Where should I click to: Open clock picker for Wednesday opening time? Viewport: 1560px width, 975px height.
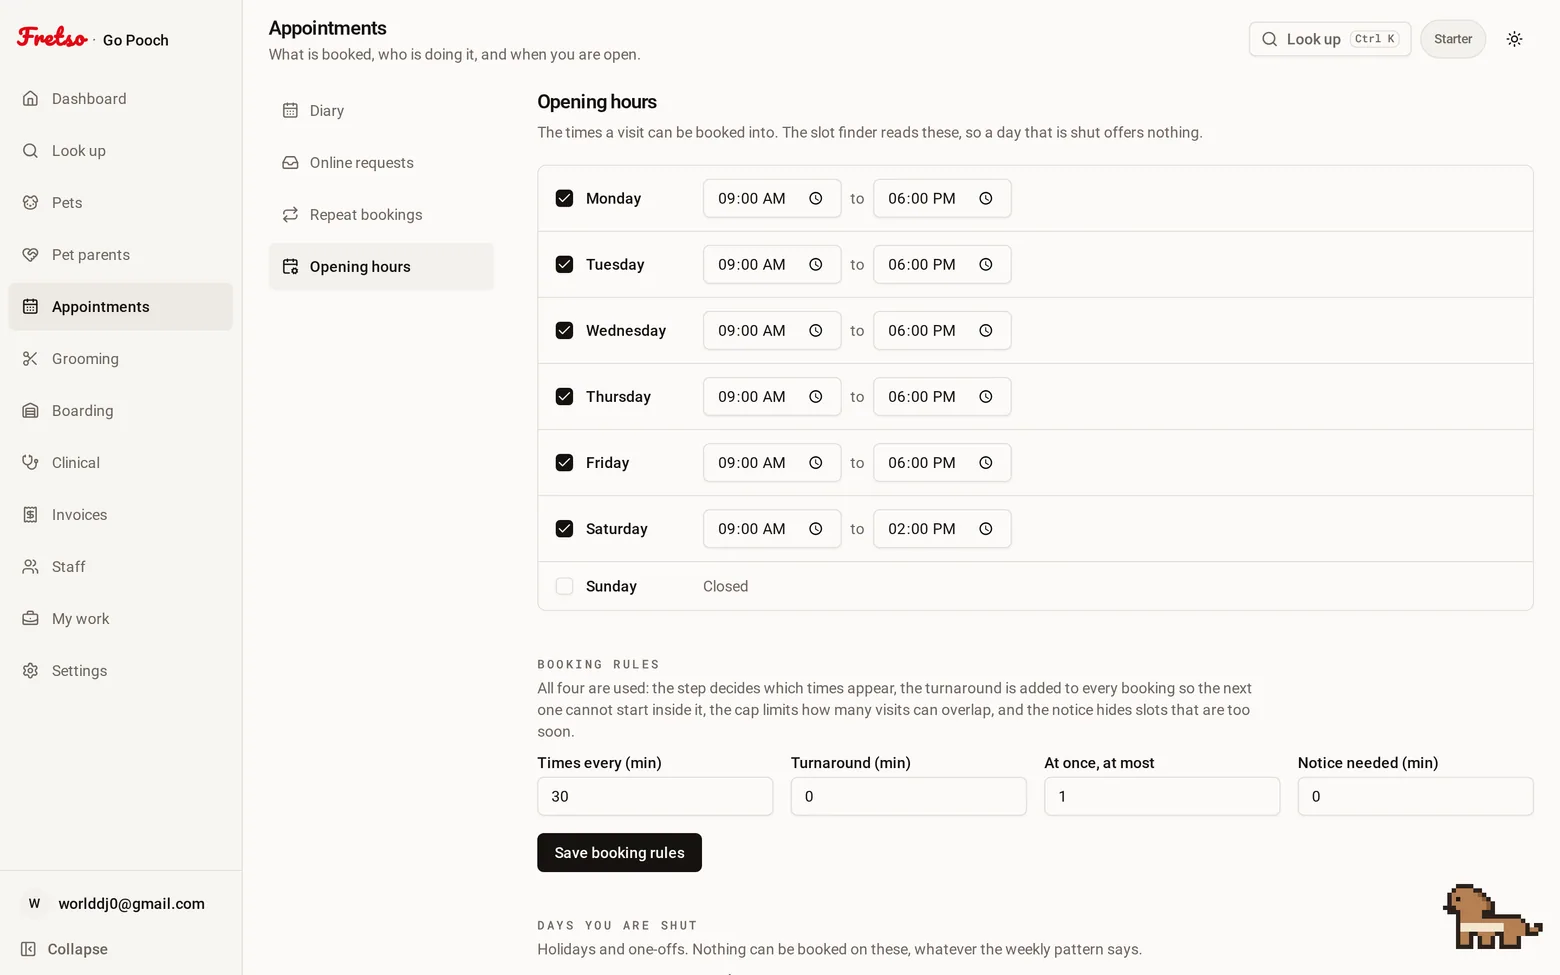pos(815,330)
